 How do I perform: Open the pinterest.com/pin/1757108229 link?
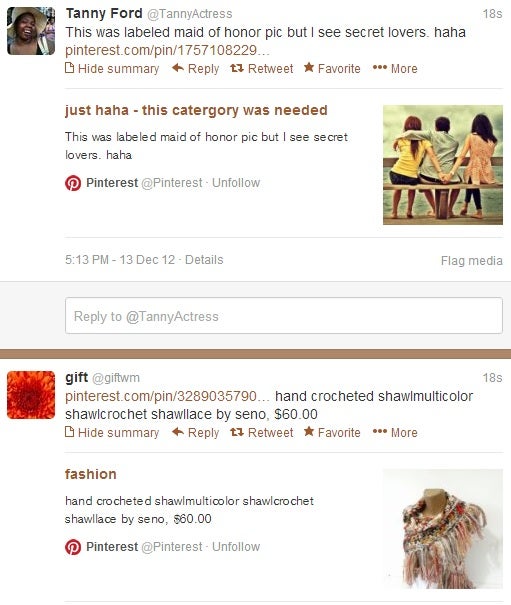167,50
